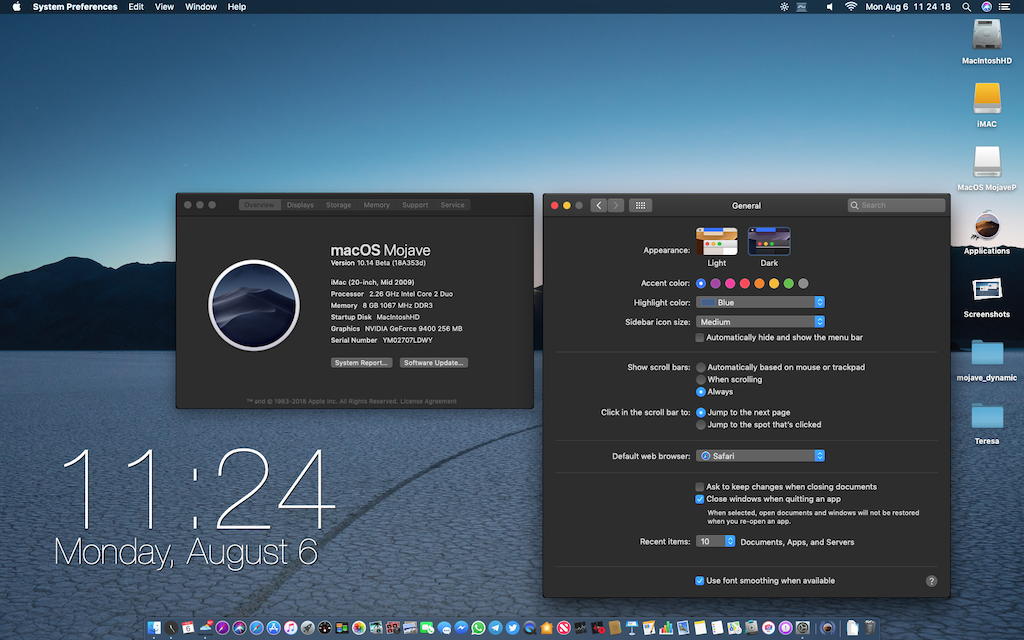The height and width of the screenshot is (640, 1024).
Task: Click the Wi-Fi status icon
Action: click(851, 7)
